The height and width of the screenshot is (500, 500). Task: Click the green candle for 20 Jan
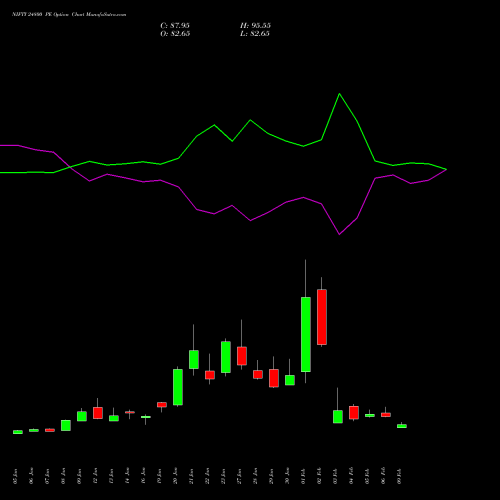point(178,387)
